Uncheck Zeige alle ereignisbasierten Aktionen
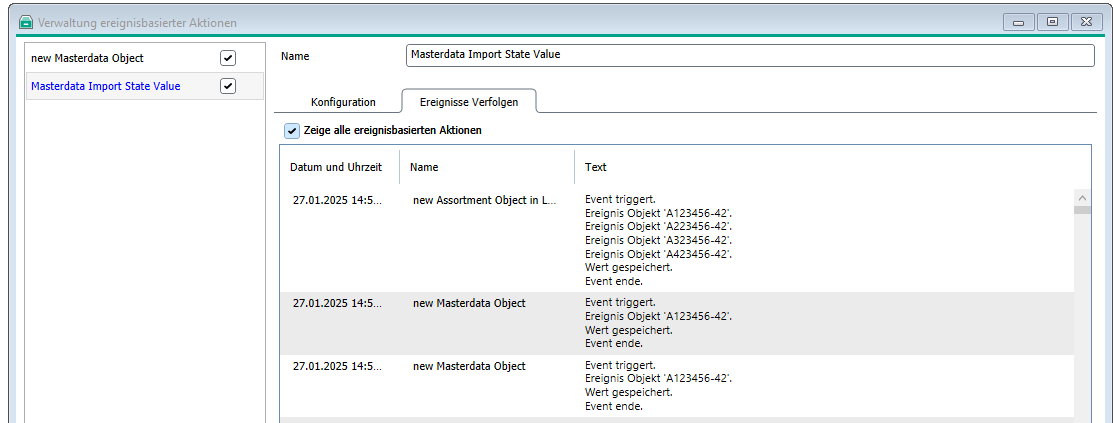This screenshot has height=423, width=1113. [x=292, y=130]
